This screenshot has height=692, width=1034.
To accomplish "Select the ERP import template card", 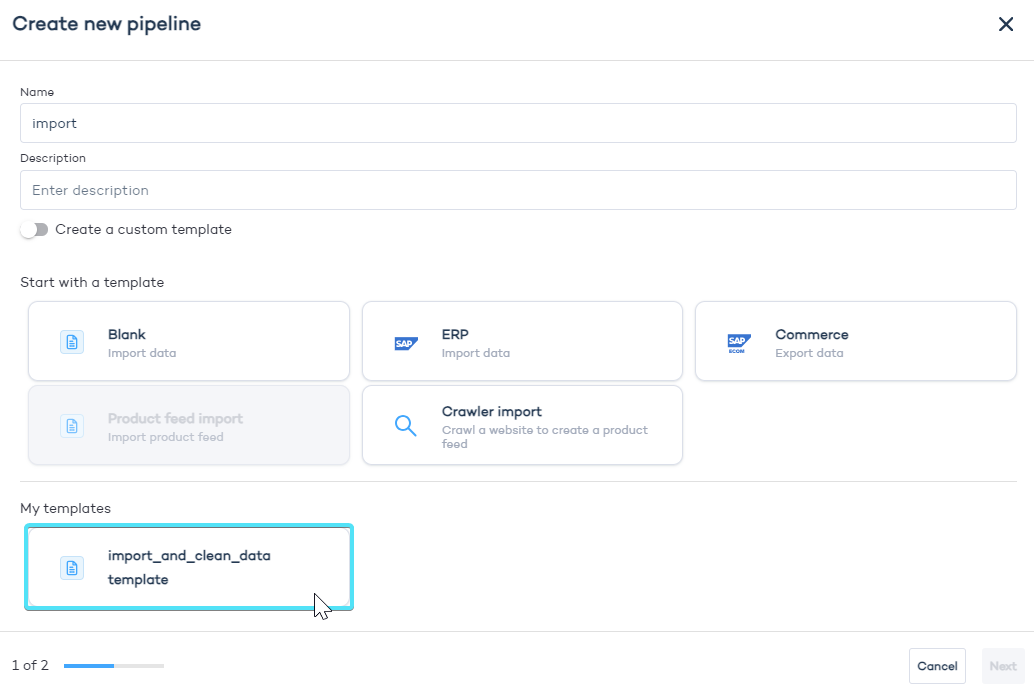I will 522,341.
